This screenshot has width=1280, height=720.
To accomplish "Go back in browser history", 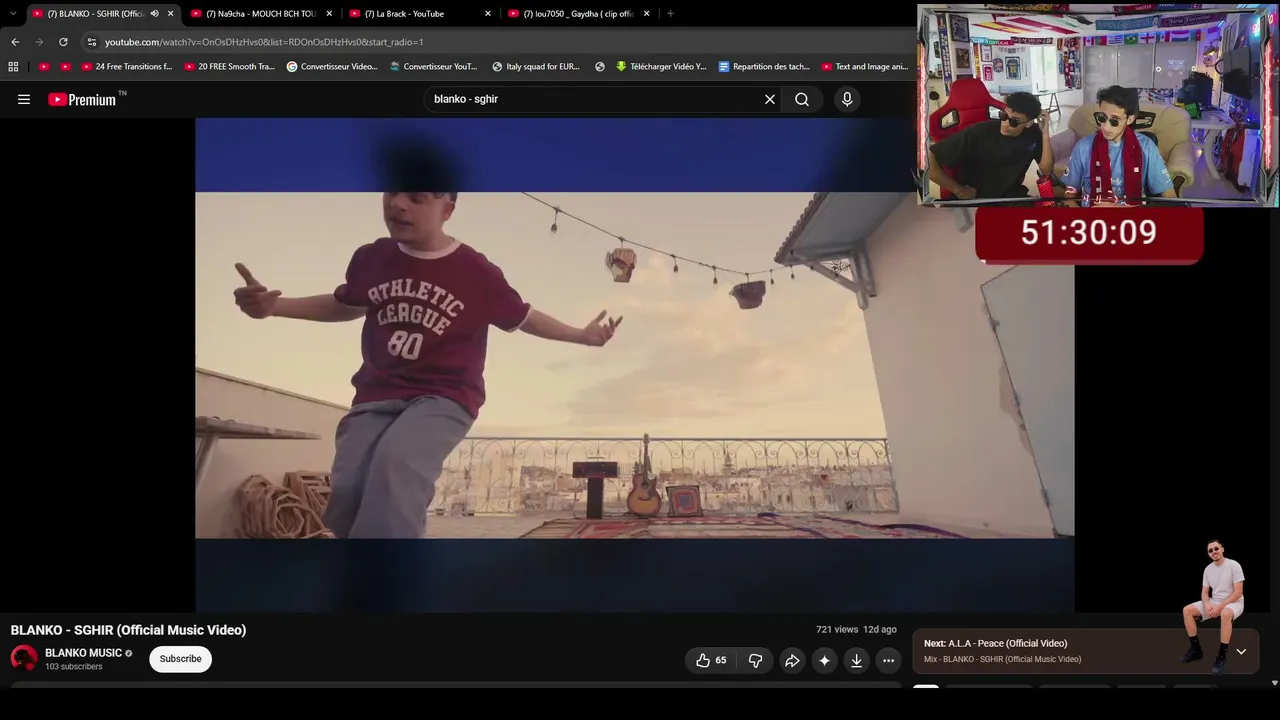I will click(15, 42).
